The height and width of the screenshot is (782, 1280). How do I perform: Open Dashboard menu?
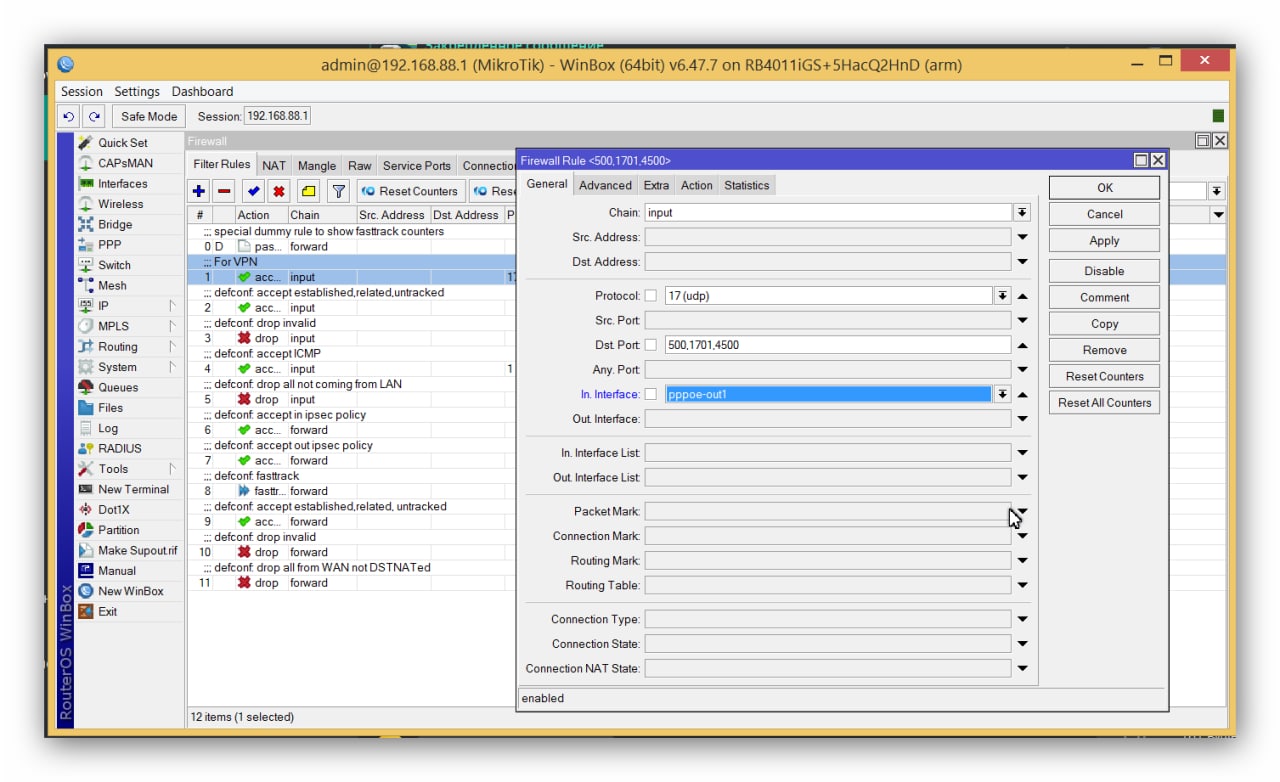(x=202, y=91)
